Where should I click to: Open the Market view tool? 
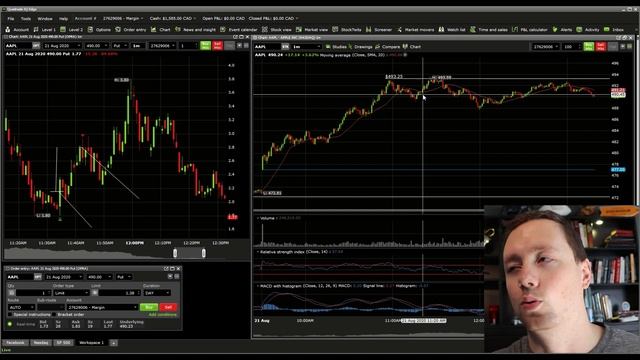click(312, 29)
